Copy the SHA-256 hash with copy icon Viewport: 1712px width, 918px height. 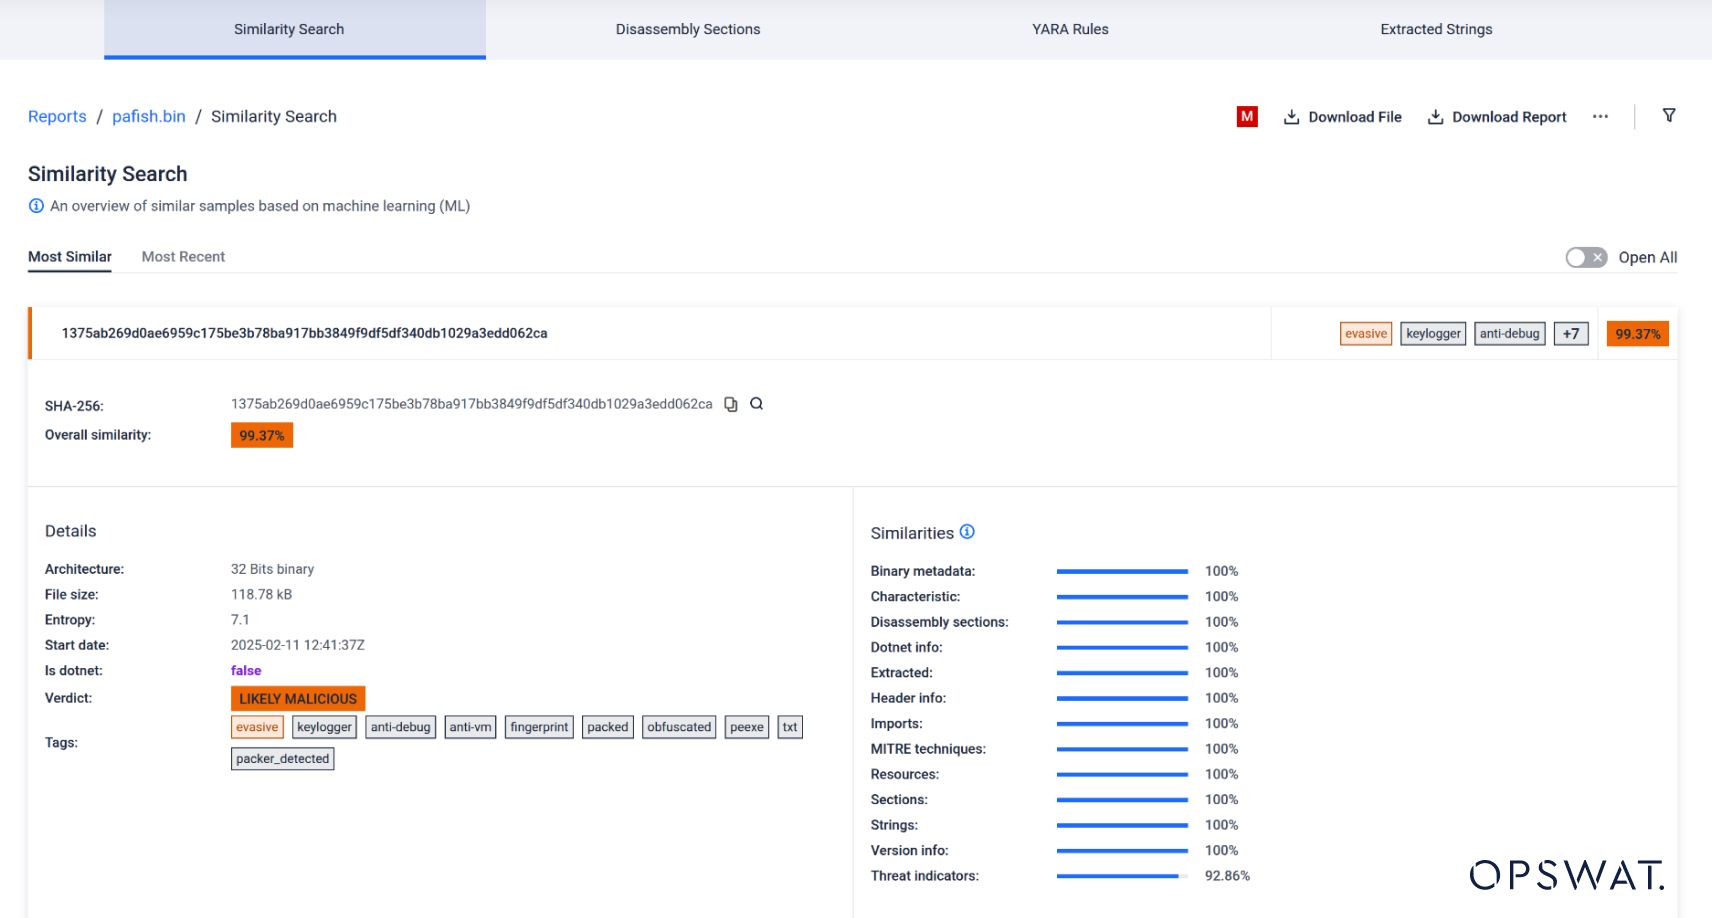click(x=731, y=405)
